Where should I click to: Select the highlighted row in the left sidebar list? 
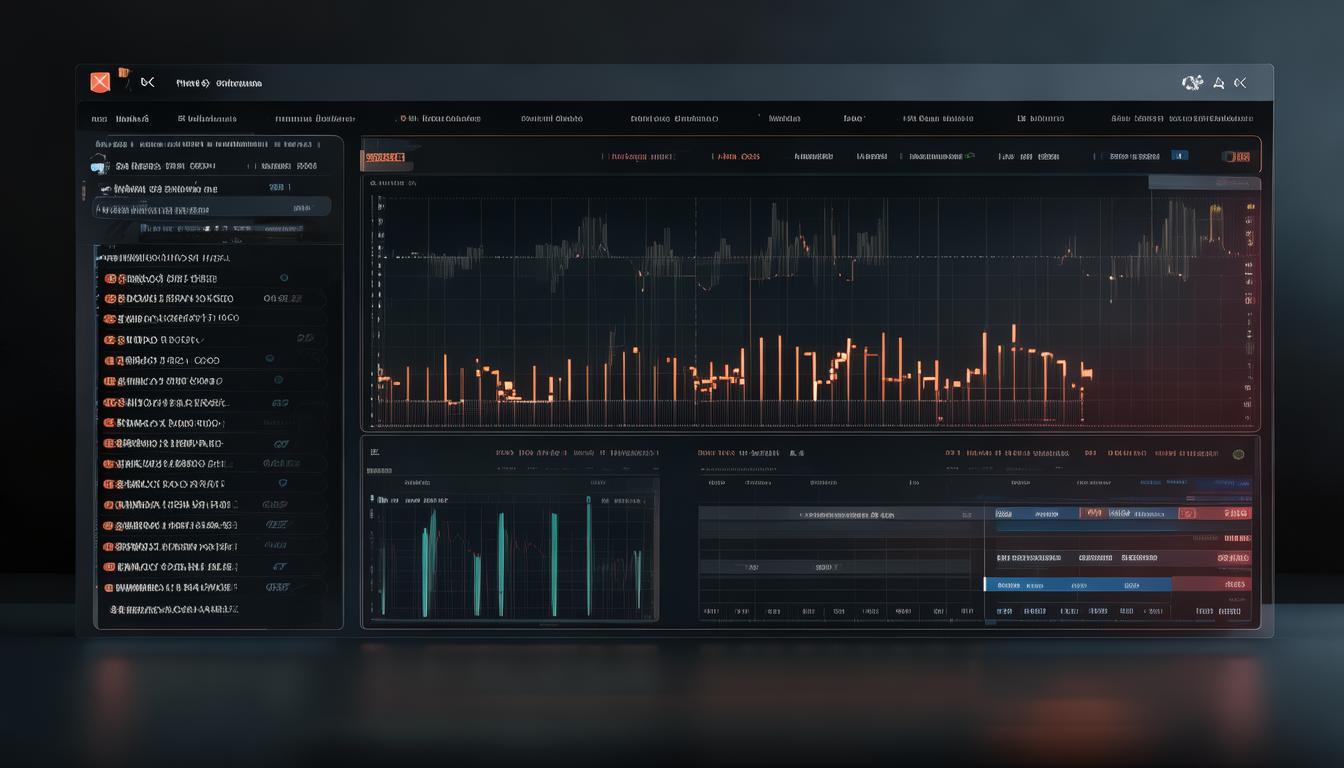click(x=212, y=209)
